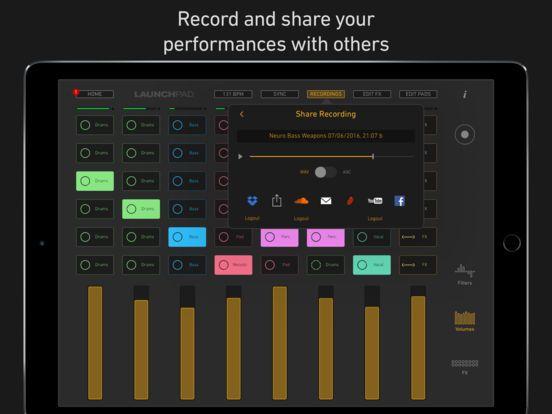Open the Recordings tab
The height and width of the screenshot is (414, 552).
pos(326,94)
